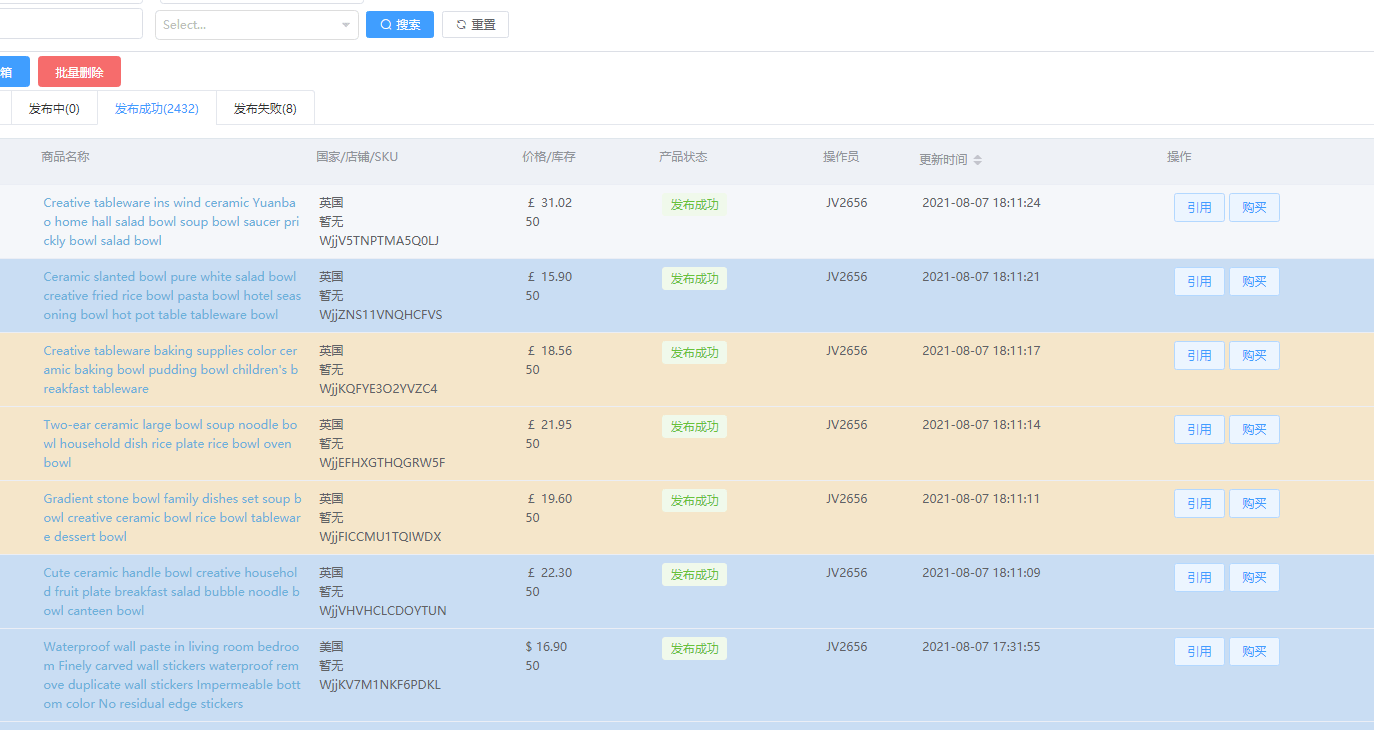Switch to the 发布失败(8) tab

[x=264, y=107]
